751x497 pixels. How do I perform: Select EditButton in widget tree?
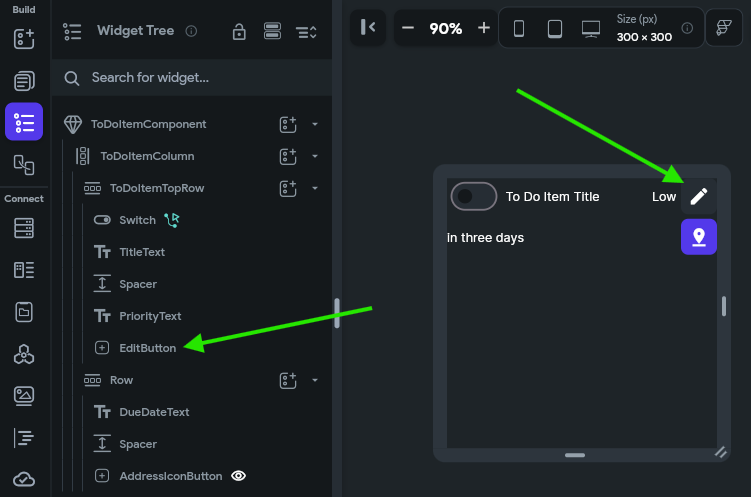pos(148,348)
